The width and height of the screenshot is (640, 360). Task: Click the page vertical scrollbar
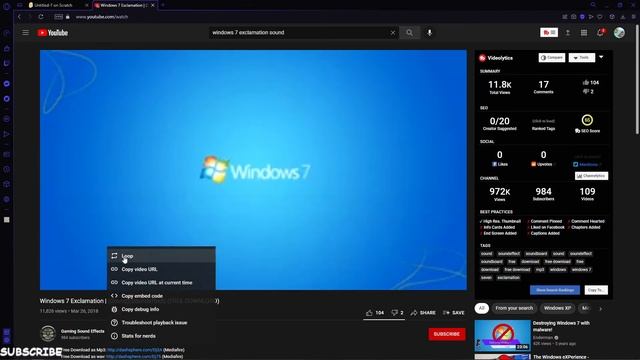click(637, 80)
